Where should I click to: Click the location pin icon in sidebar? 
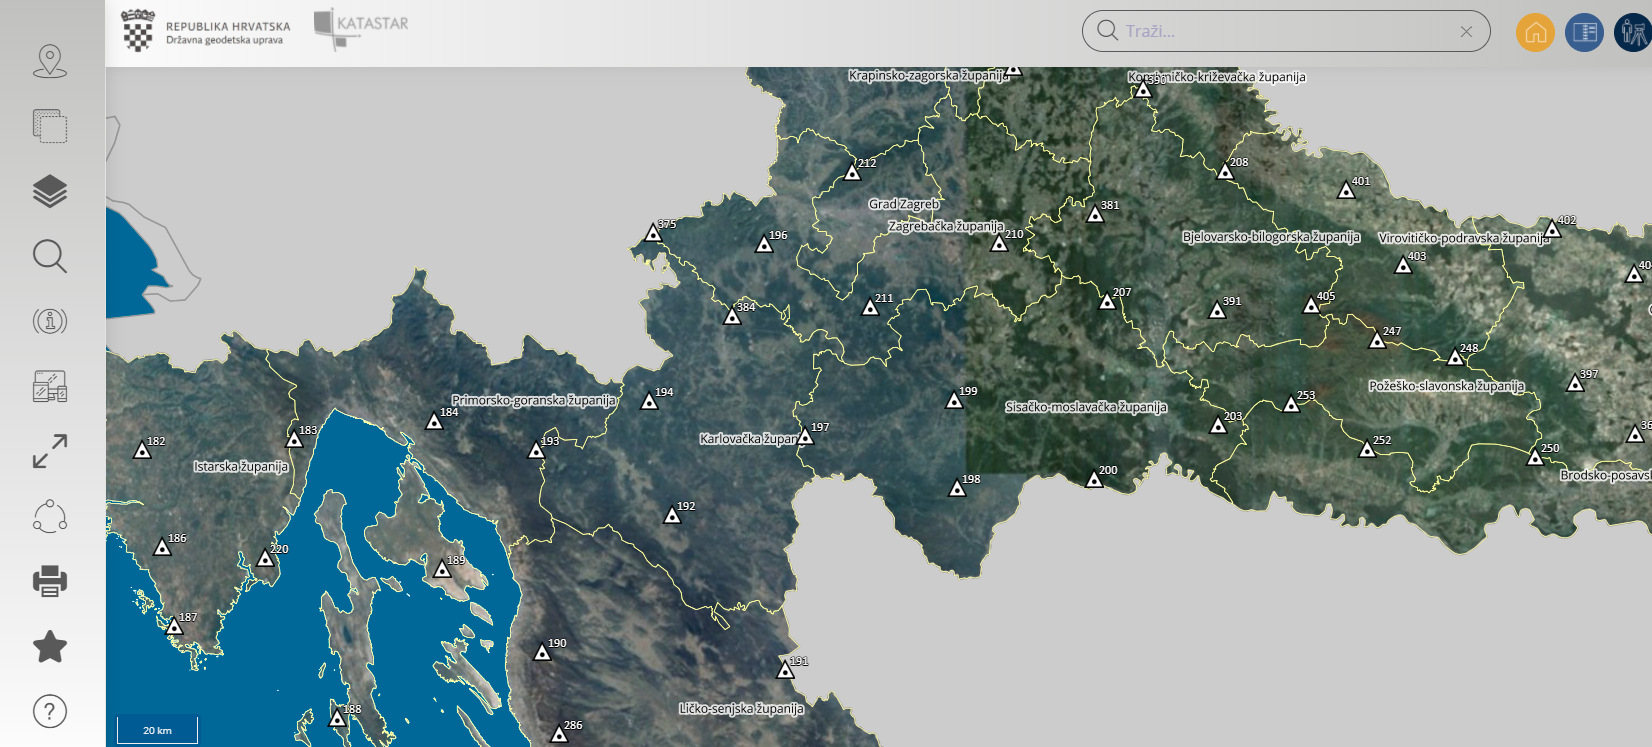[50, 62]
